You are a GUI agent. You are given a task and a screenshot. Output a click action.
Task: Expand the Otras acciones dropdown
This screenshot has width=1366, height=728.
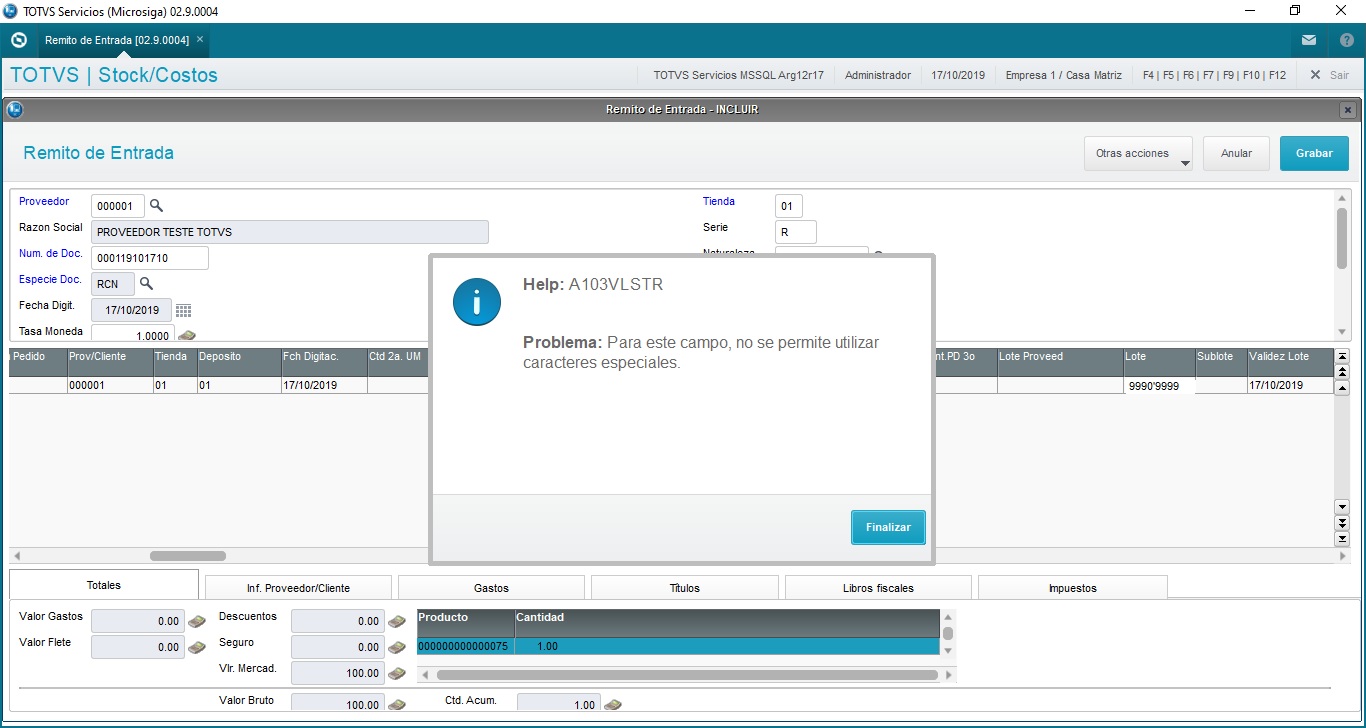coord(1138,154)
